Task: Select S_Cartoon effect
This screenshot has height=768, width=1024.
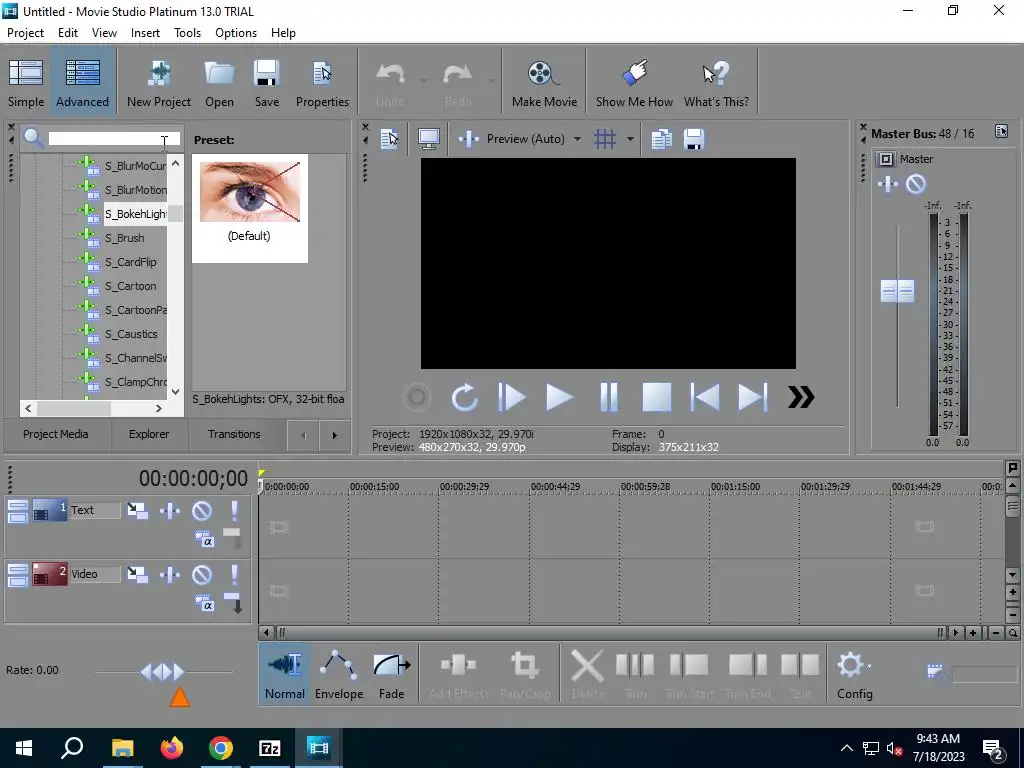Action: pos(131,286)
